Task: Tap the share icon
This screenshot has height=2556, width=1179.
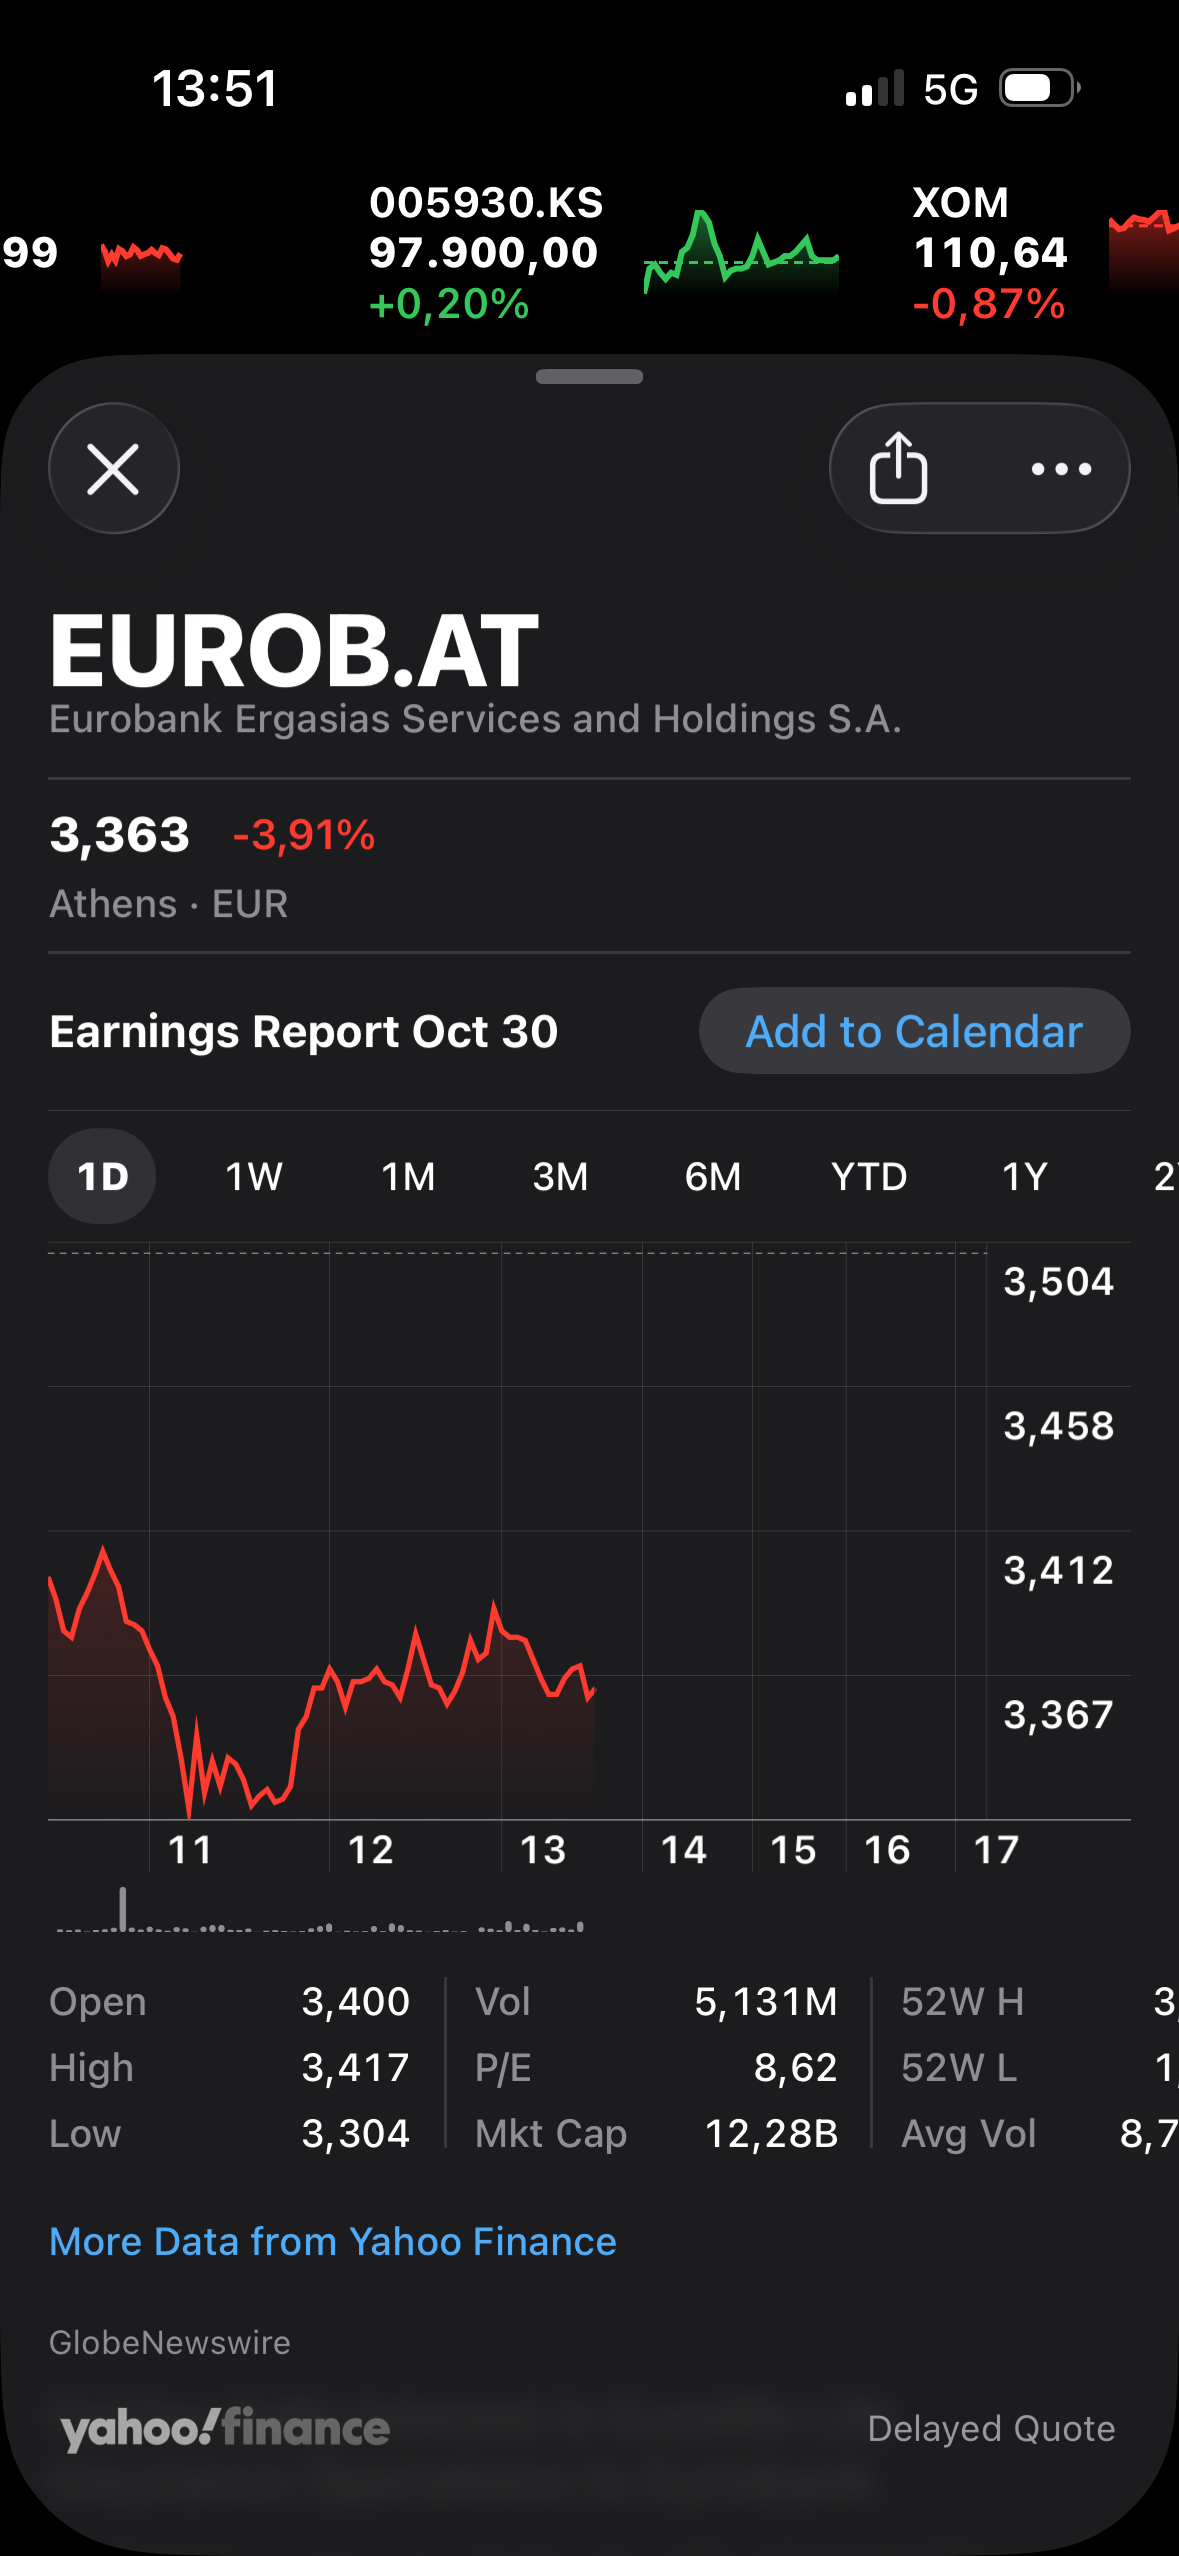Action: point(898,468)
